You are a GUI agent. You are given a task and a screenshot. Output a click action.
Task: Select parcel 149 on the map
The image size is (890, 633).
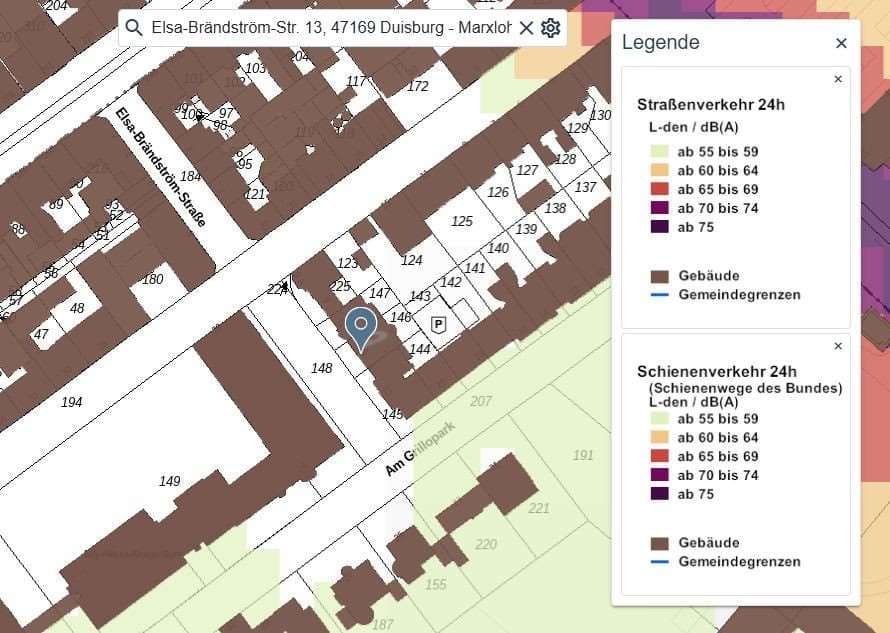170,481
